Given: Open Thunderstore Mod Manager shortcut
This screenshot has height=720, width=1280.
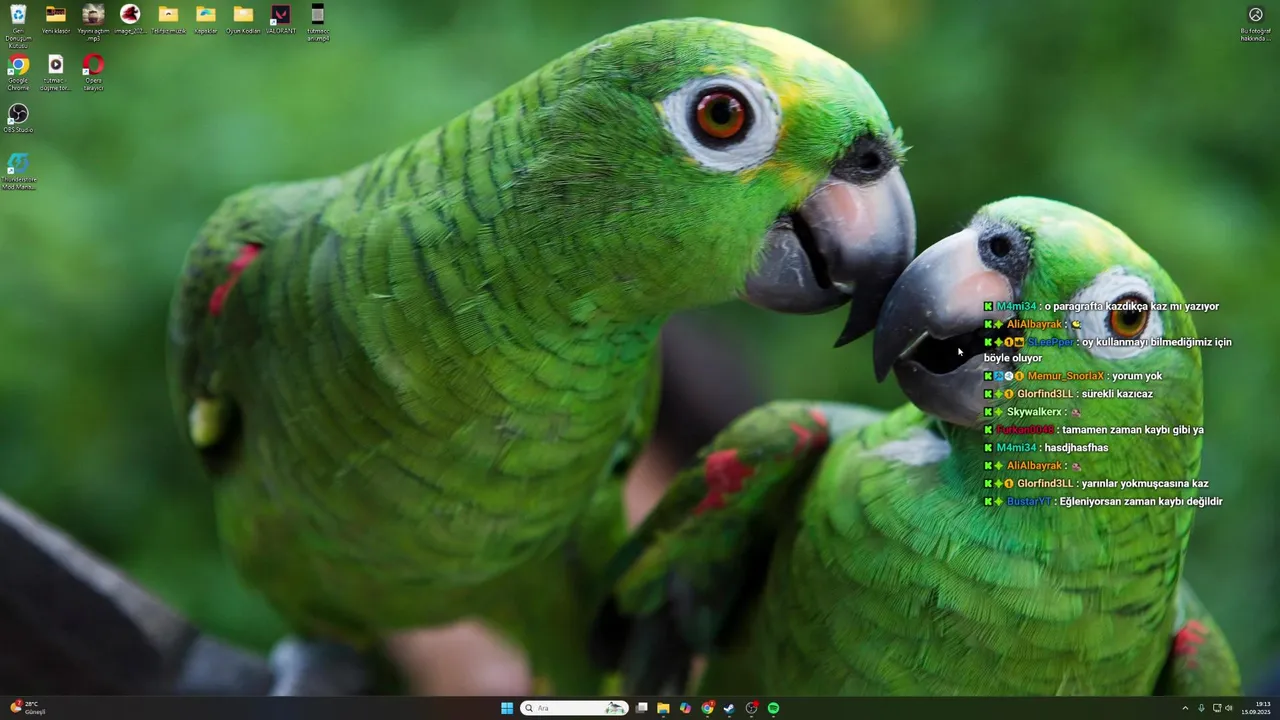Looking at the screenshot, I should coord(18,171).
